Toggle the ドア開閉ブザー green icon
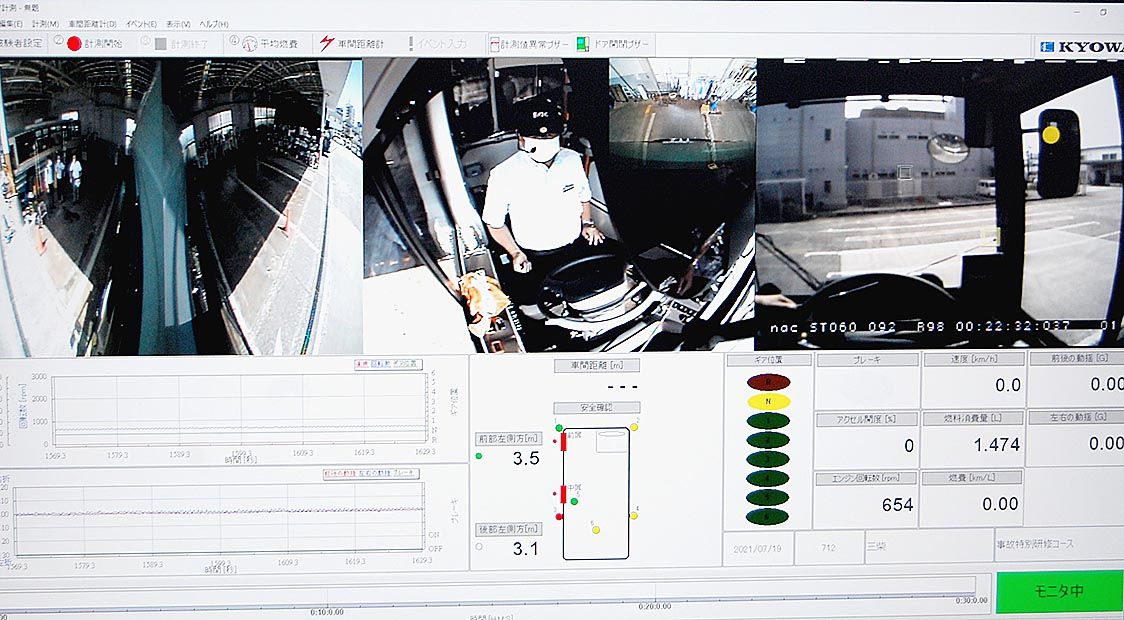The height and width of the screenshot is (620, 1124). coord(583,44)
